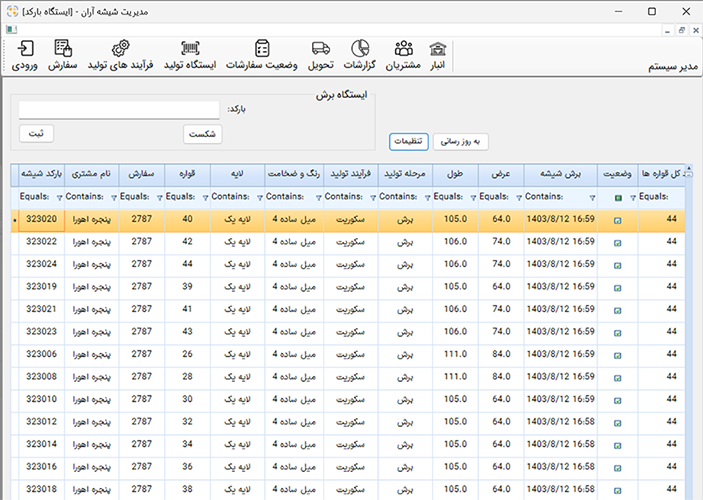
Task: Click the بارکد (barcode) input field
Action: click(119, 109)
